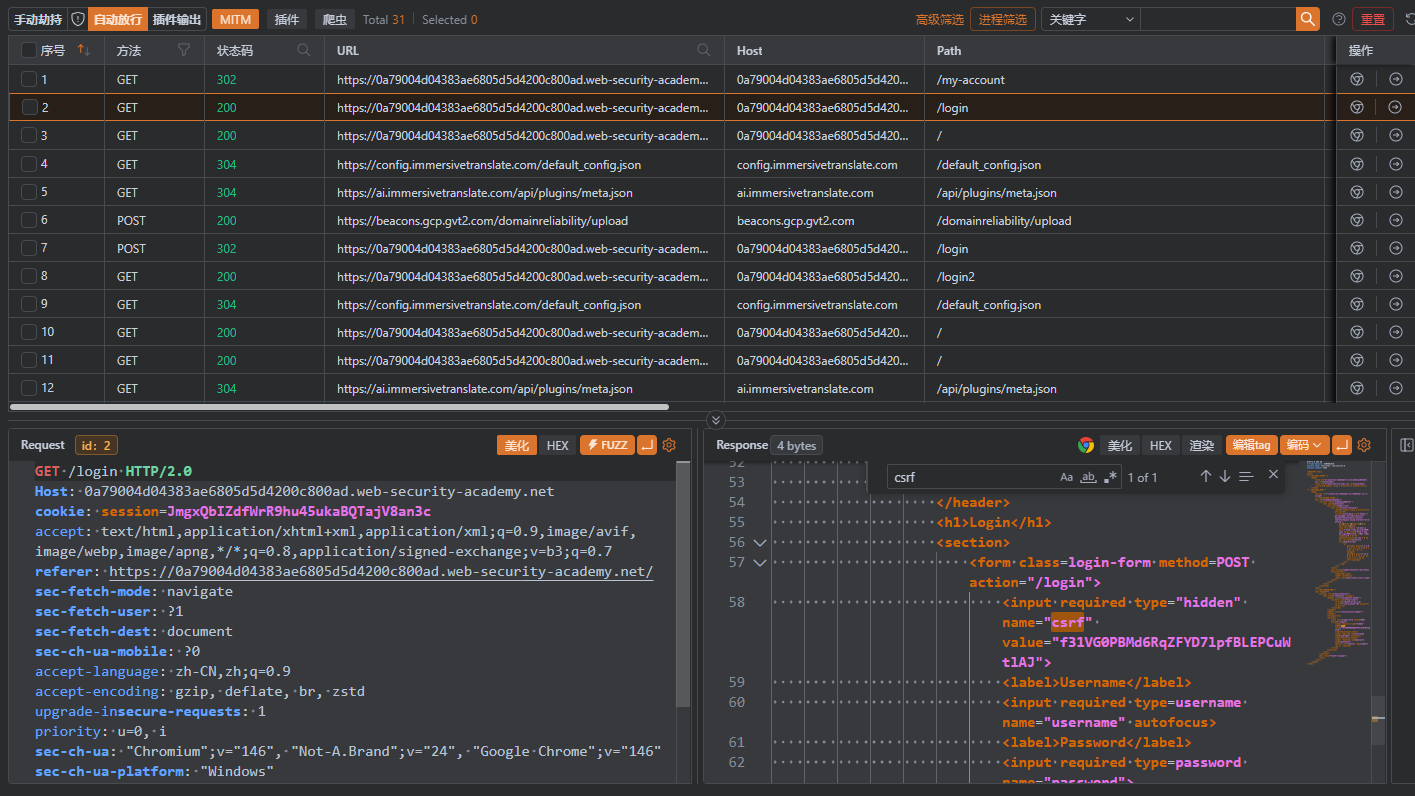Image resolution: width=1415 pixels, height=796 pixels.
Task: Click the Chrome icon in Response panel
Action: tap(1086, 445)
